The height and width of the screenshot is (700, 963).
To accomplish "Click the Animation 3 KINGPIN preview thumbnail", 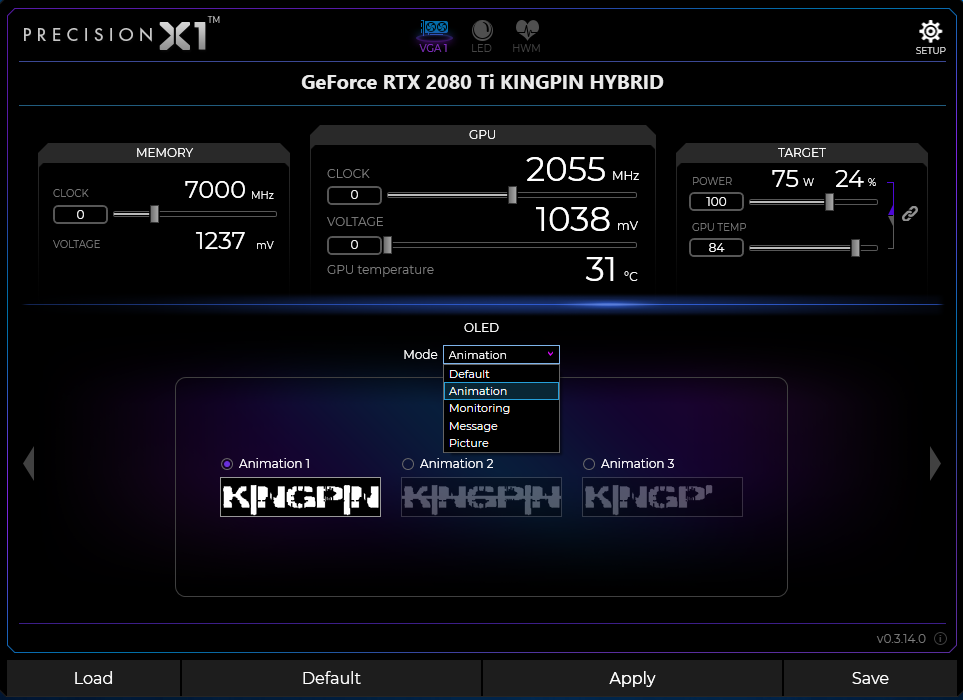I will click(662, 497).
